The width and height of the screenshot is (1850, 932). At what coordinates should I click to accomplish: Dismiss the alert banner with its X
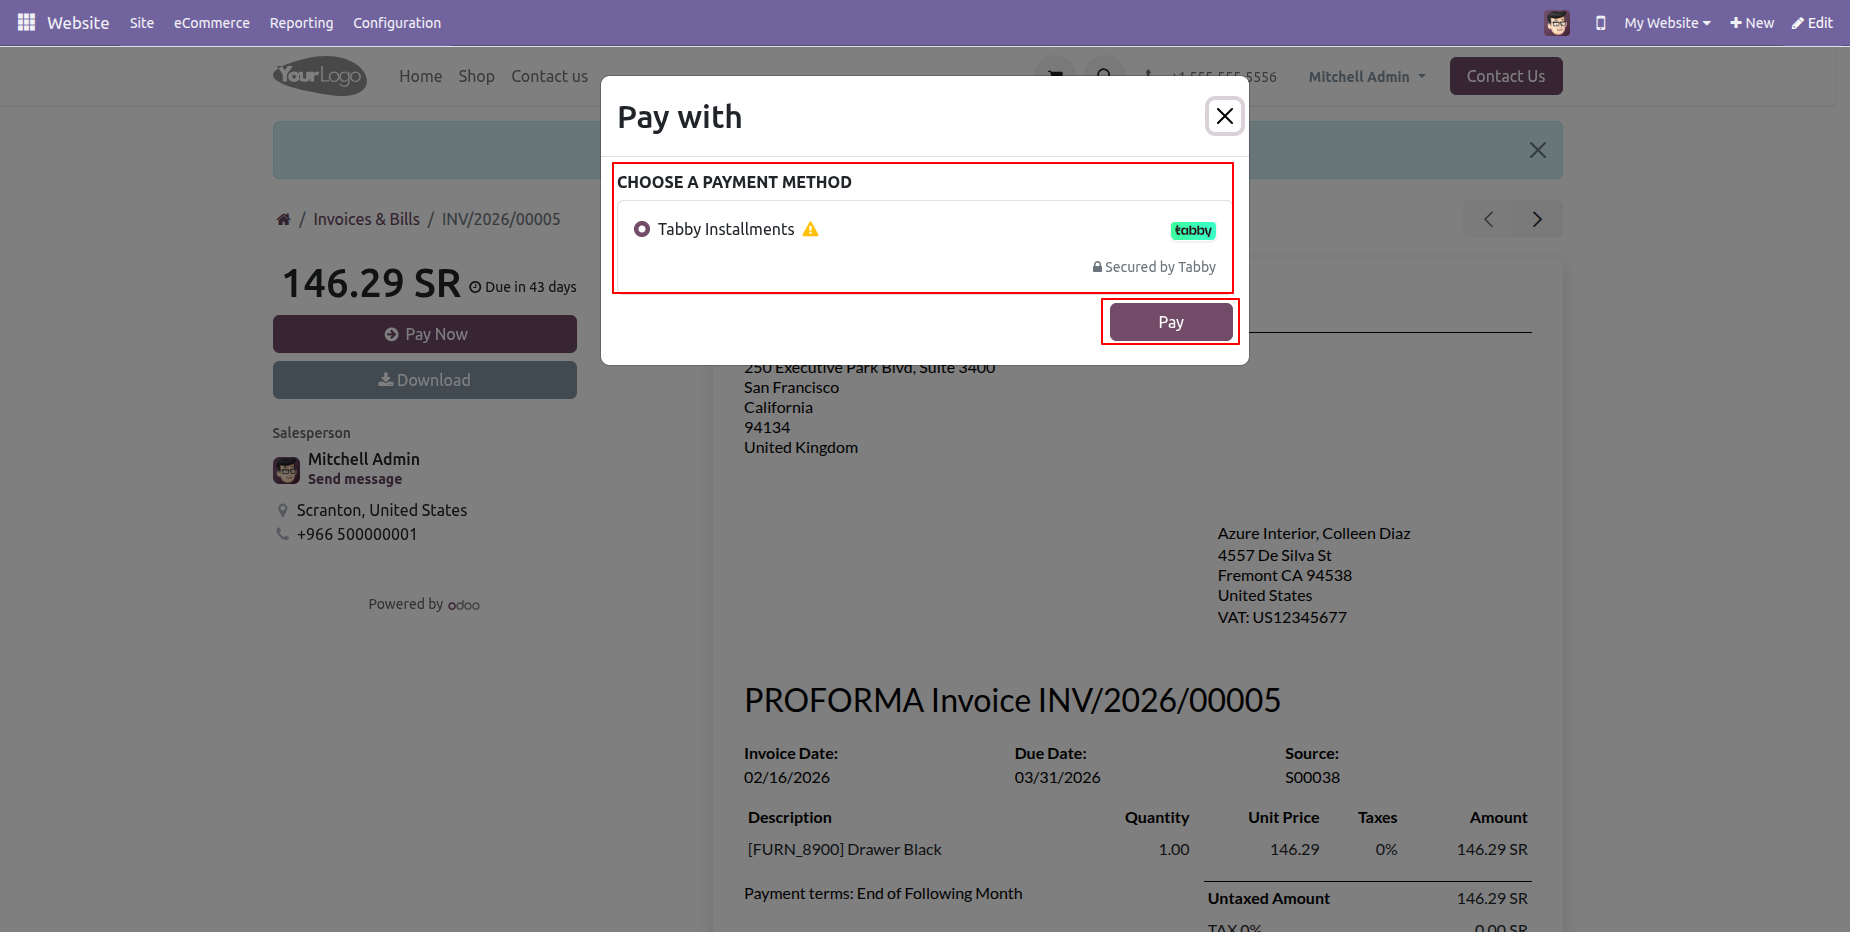[1538, 150]
